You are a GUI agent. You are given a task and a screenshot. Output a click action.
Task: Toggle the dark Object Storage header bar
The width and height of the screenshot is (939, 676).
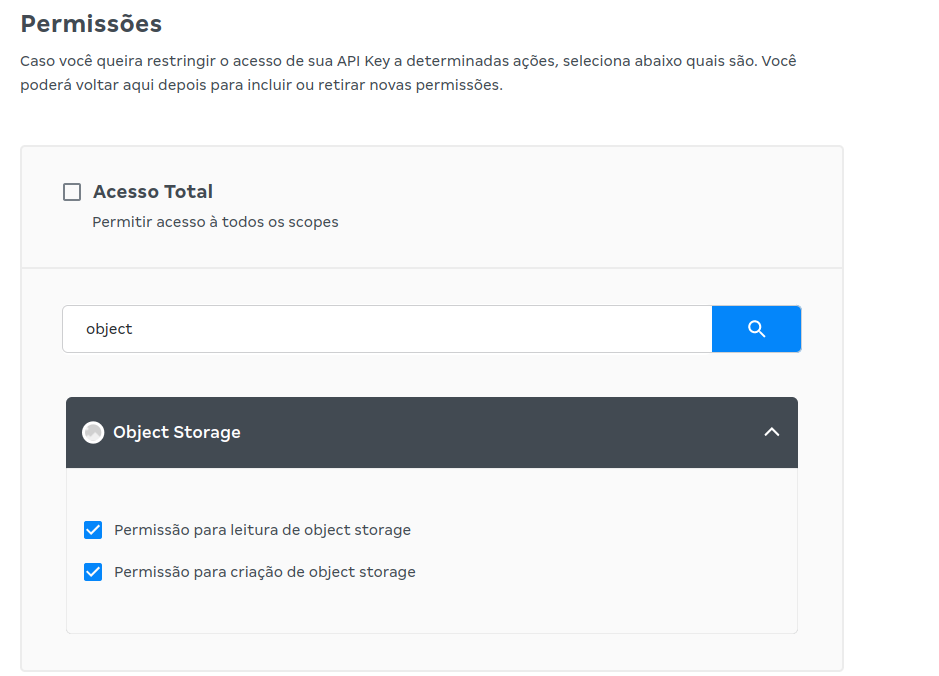432,432
